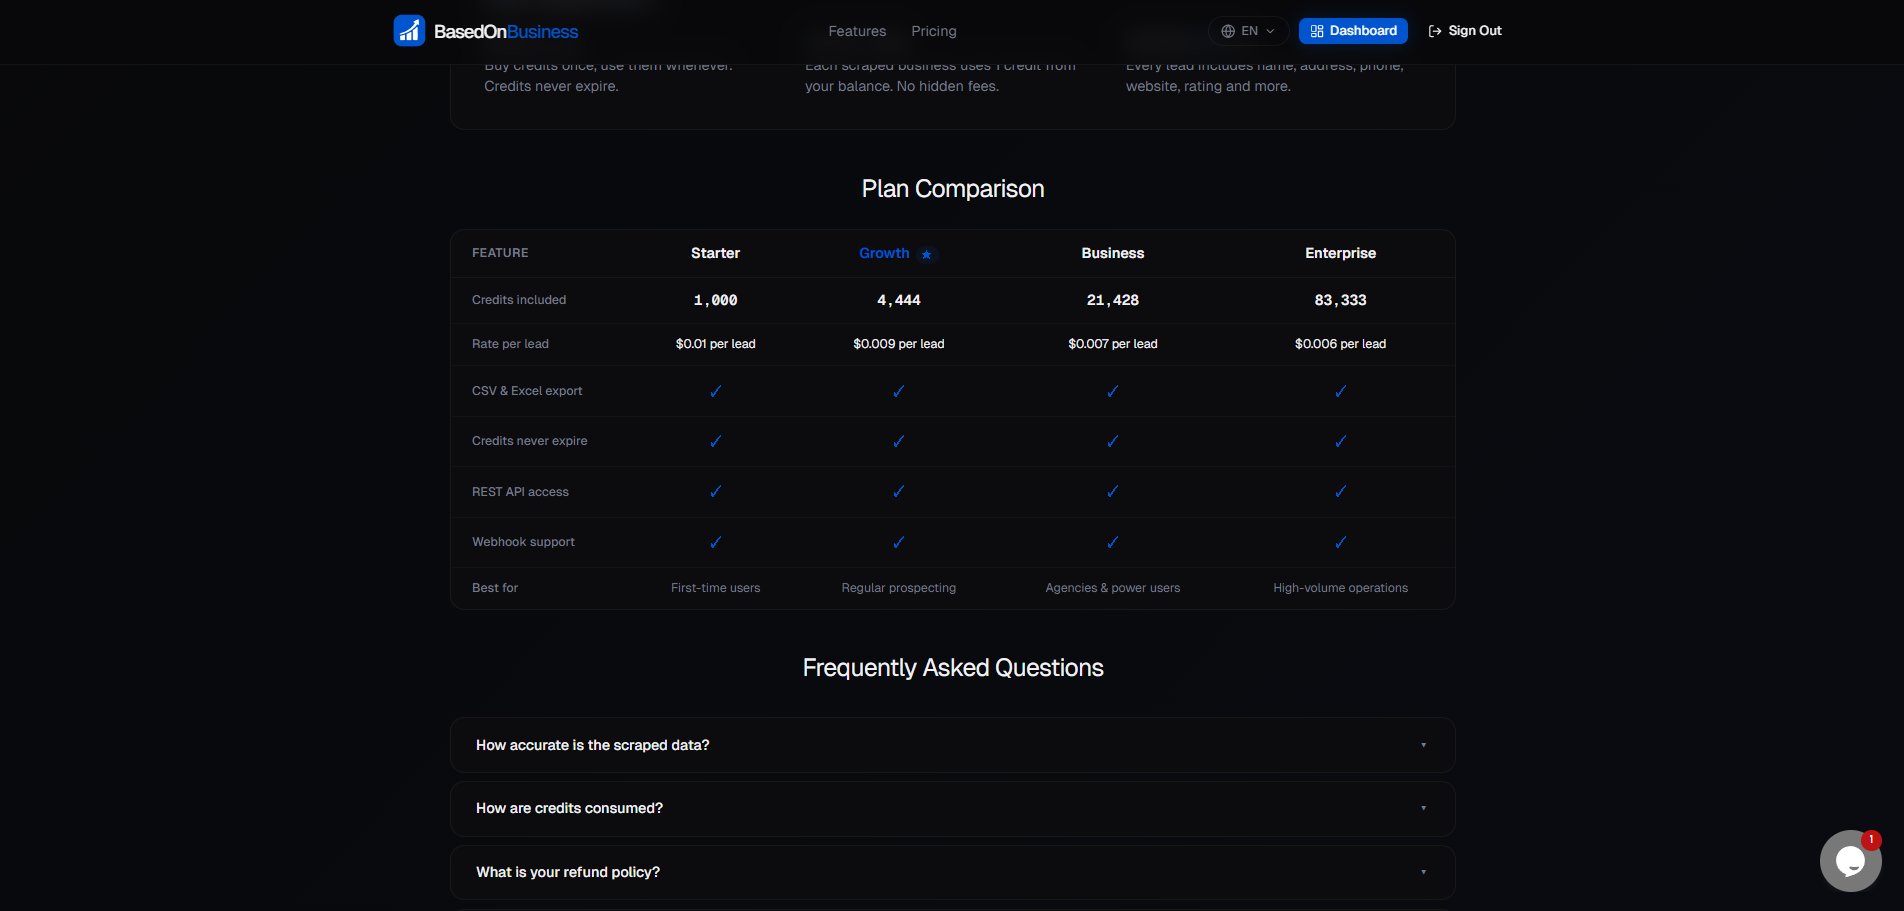Screen dimensions: 1904x911
Task: Click Growth Credits never expire checkmark
Action: [898, 441]
